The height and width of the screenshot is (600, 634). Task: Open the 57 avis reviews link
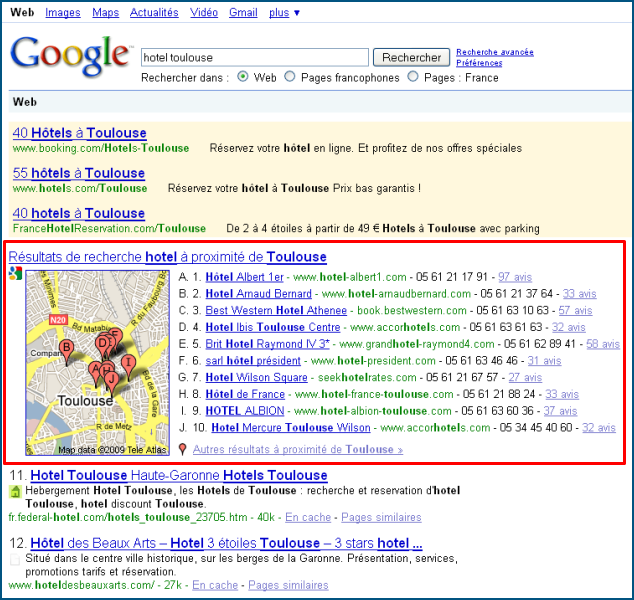(x=575, y=311)
